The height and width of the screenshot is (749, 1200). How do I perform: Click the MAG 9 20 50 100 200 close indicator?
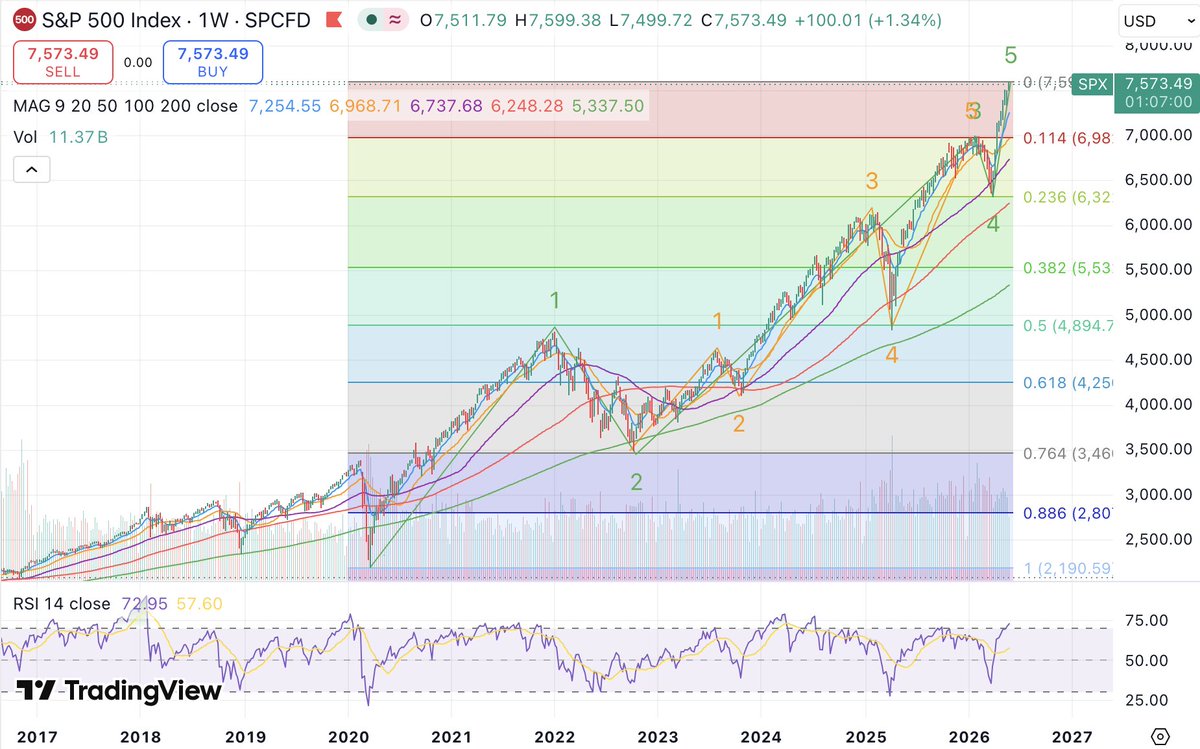(x=126, y=106)
